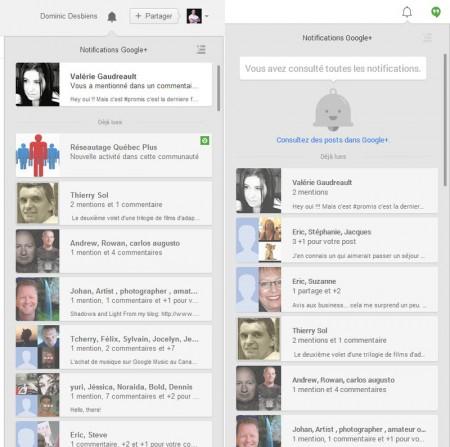Click the dark bell icon beside Dominic Desbiens
Viewport: 450px width, 447px height.
coord(112,16)
